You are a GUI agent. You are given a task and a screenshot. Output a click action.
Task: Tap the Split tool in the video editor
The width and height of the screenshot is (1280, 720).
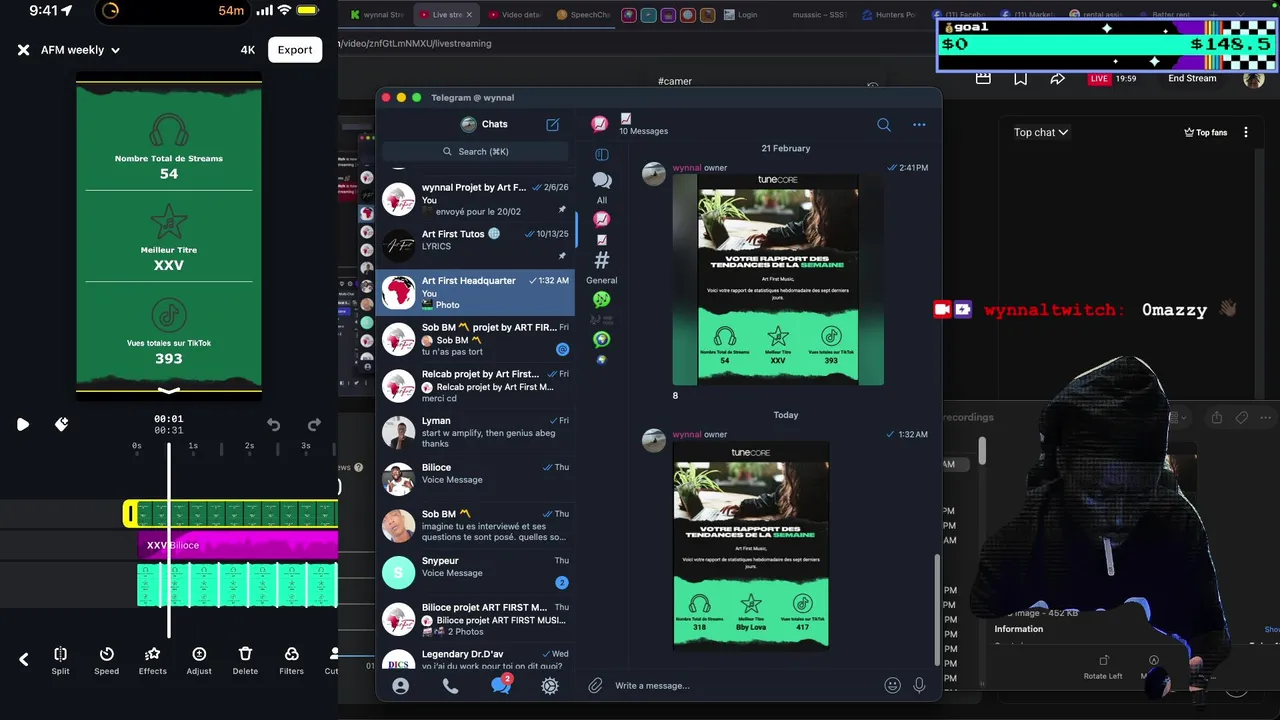60,660
